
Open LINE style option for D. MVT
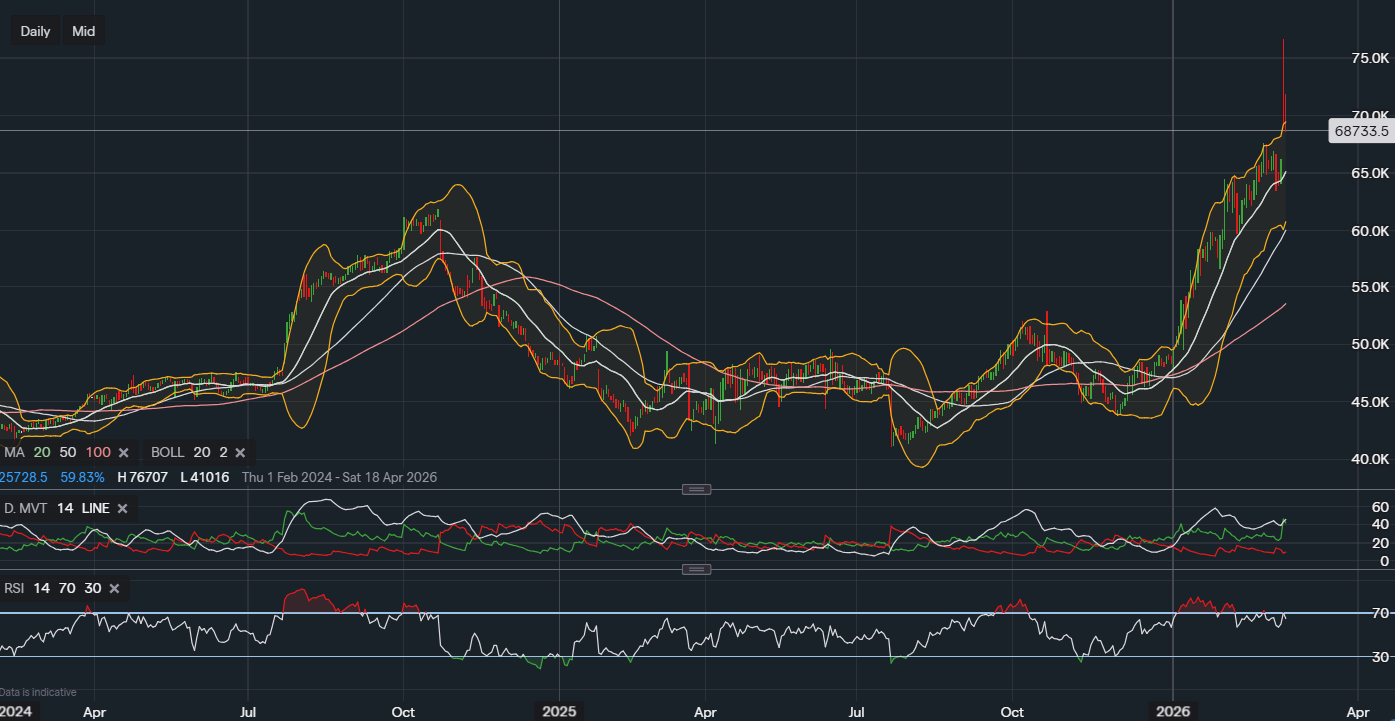pyautogui.click(x=95, y=509)
